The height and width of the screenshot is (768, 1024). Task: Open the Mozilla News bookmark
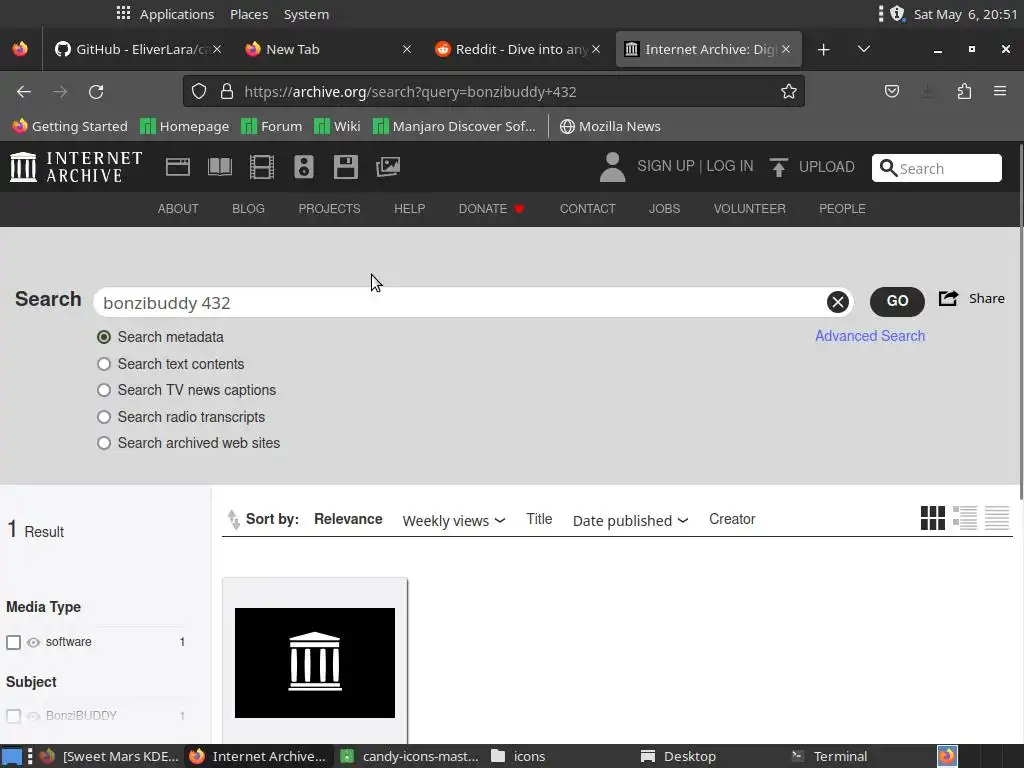610,127
